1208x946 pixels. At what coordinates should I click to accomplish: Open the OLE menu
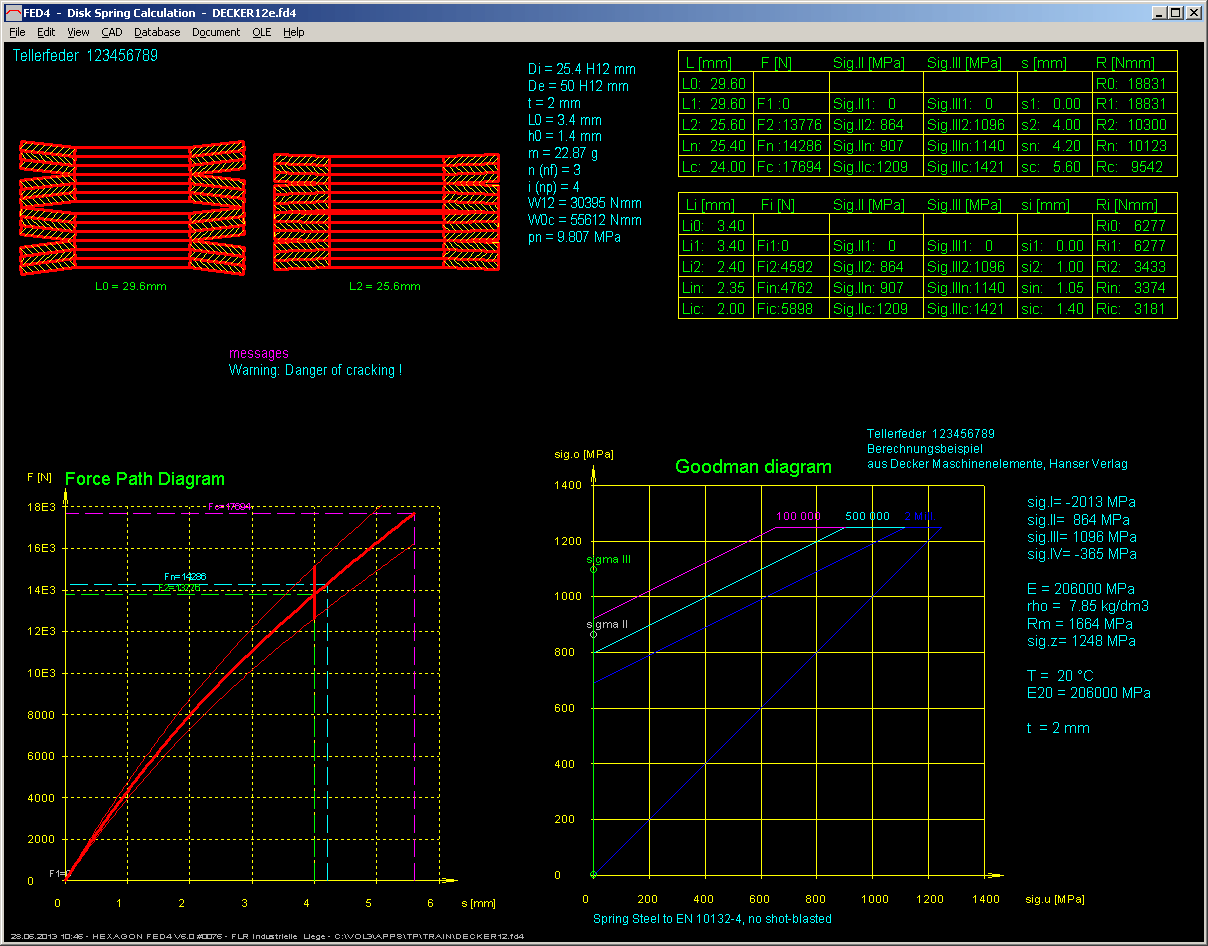click(x=261, y=32)
